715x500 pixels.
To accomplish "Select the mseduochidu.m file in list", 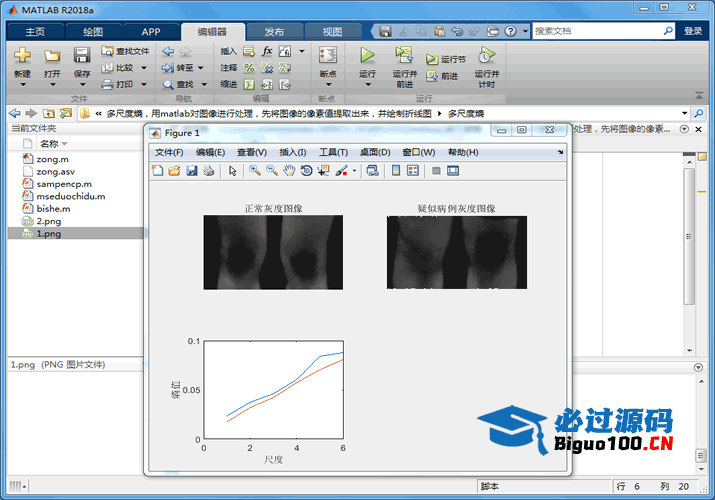I will click(x=70, y=196).
